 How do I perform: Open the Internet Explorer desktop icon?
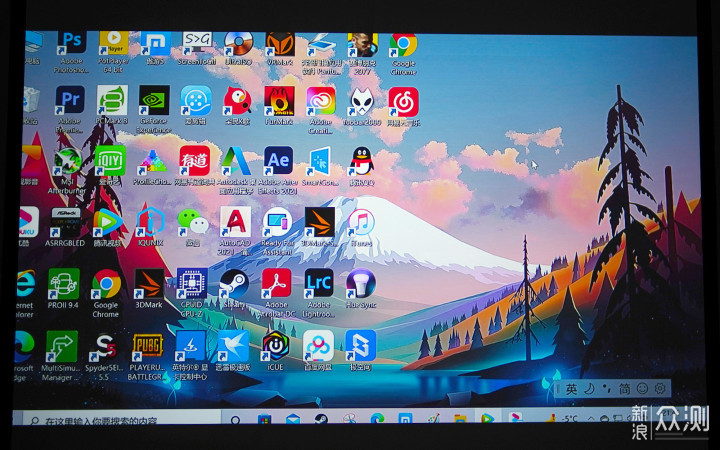25,285
